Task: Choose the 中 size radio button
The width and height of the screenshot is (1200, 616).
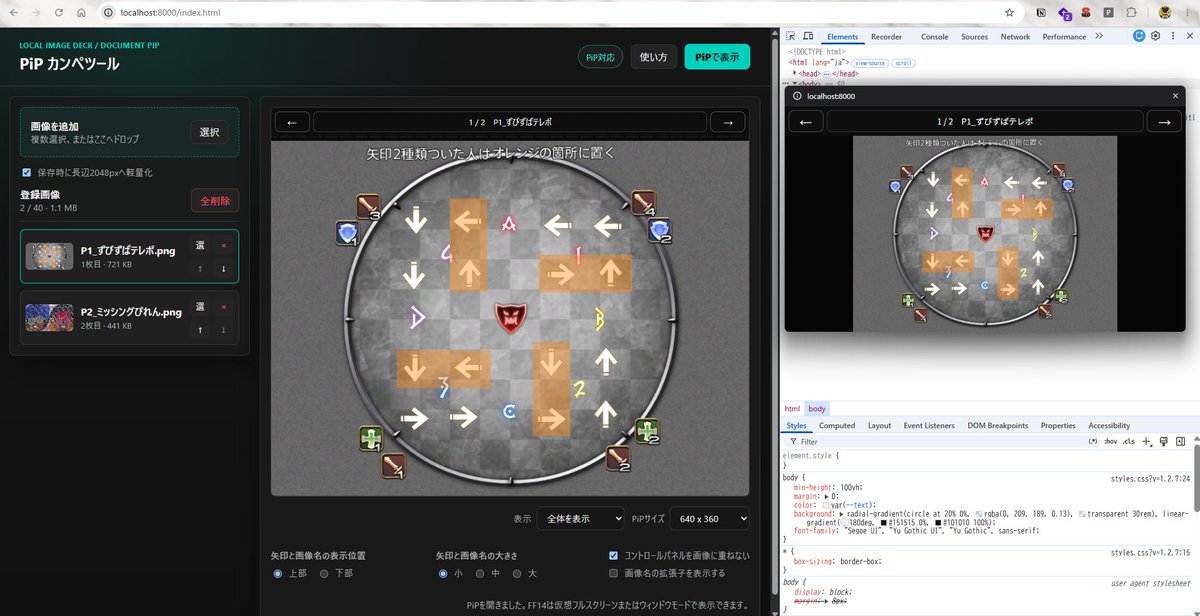Action: [480, 573]
